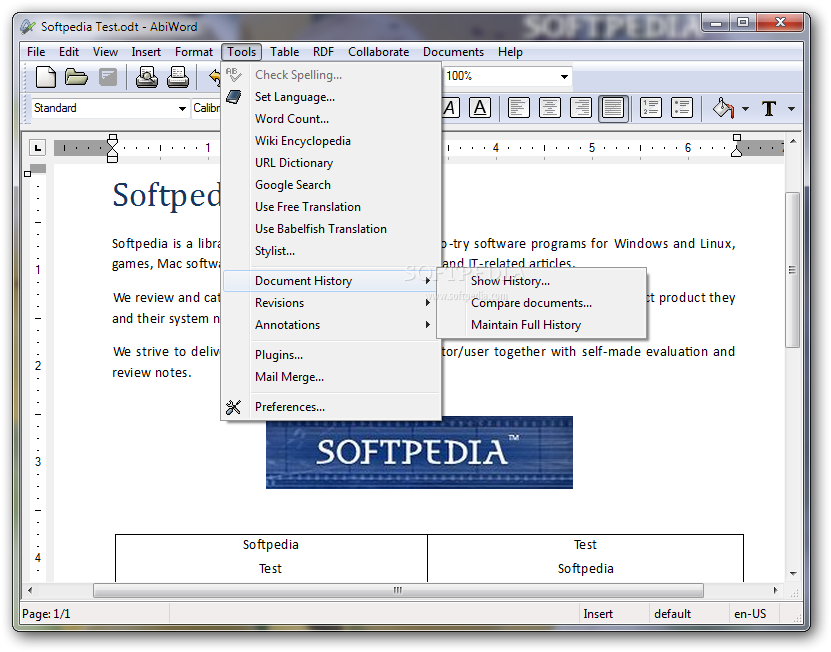Open Stylist... from Tools menu
831x652 pixels.
click(x=332, y=251)
